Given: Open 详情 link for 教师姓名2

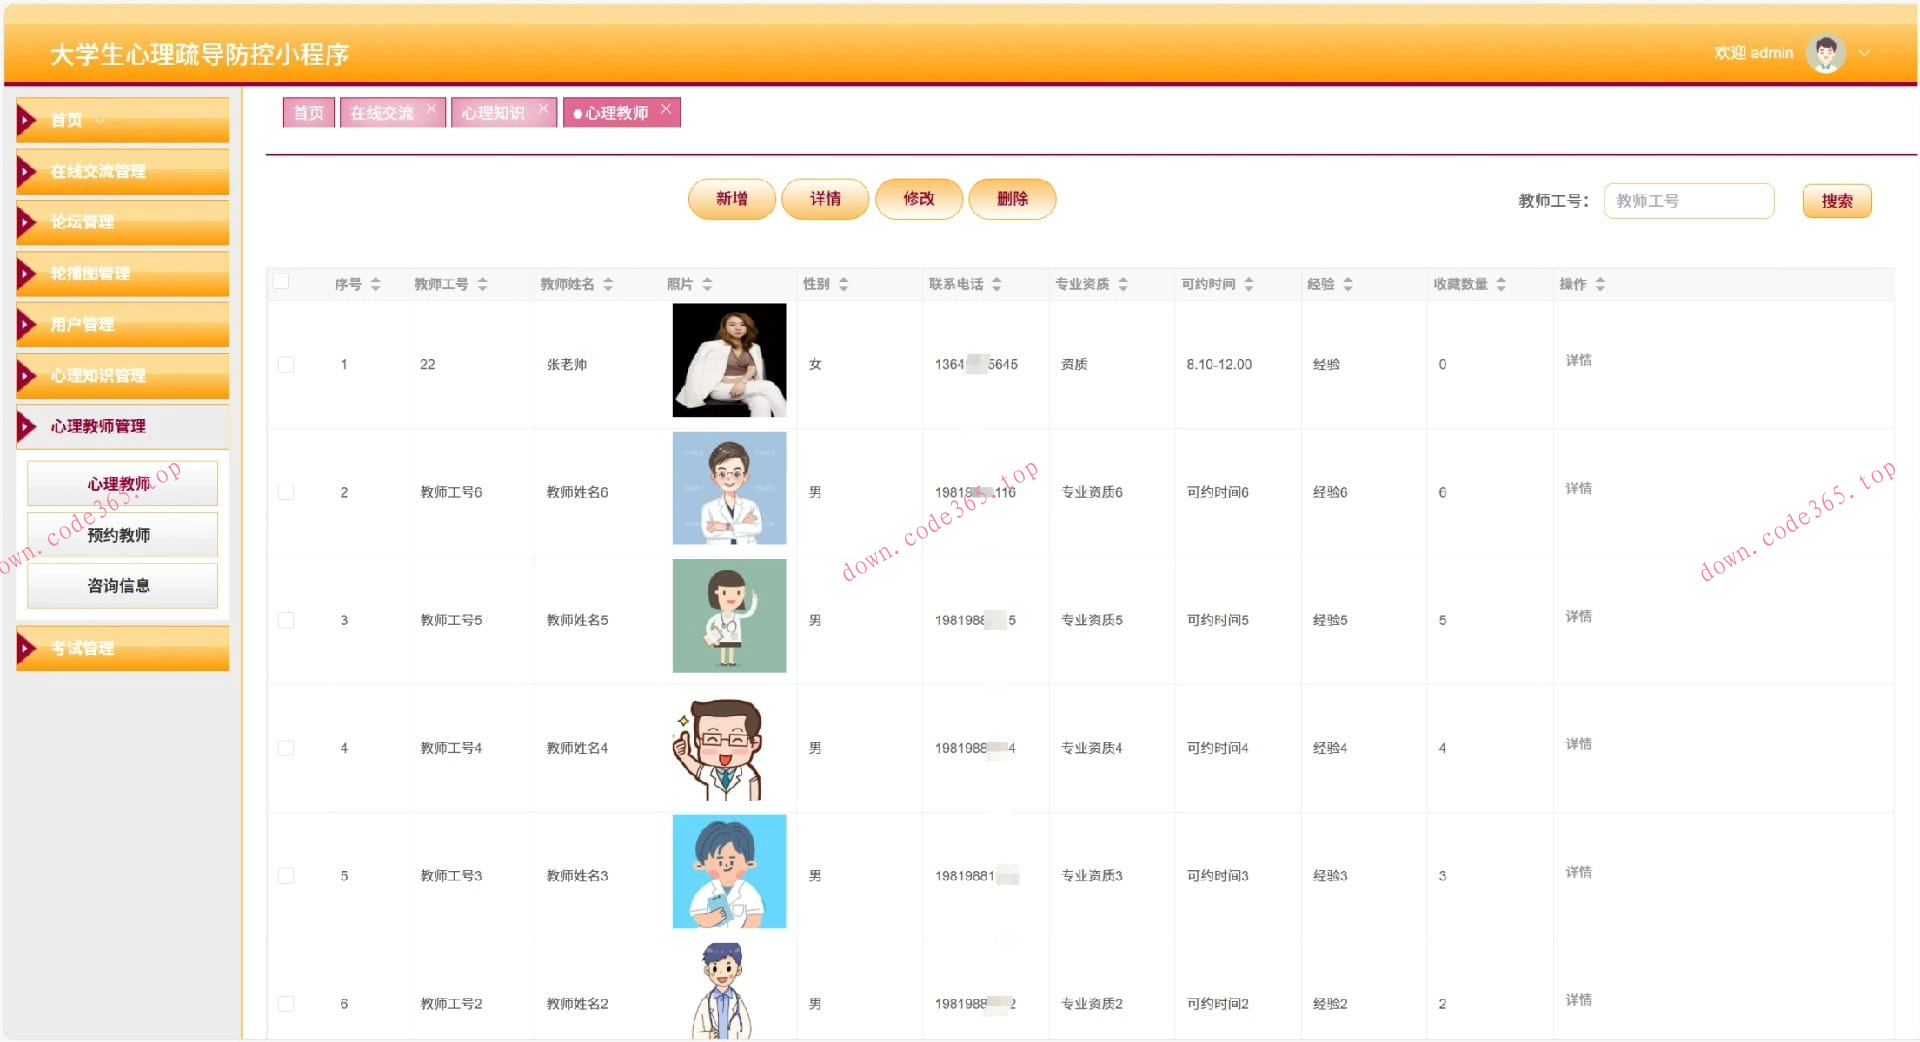Looking at the screenshot, I should (1579, 1000).
